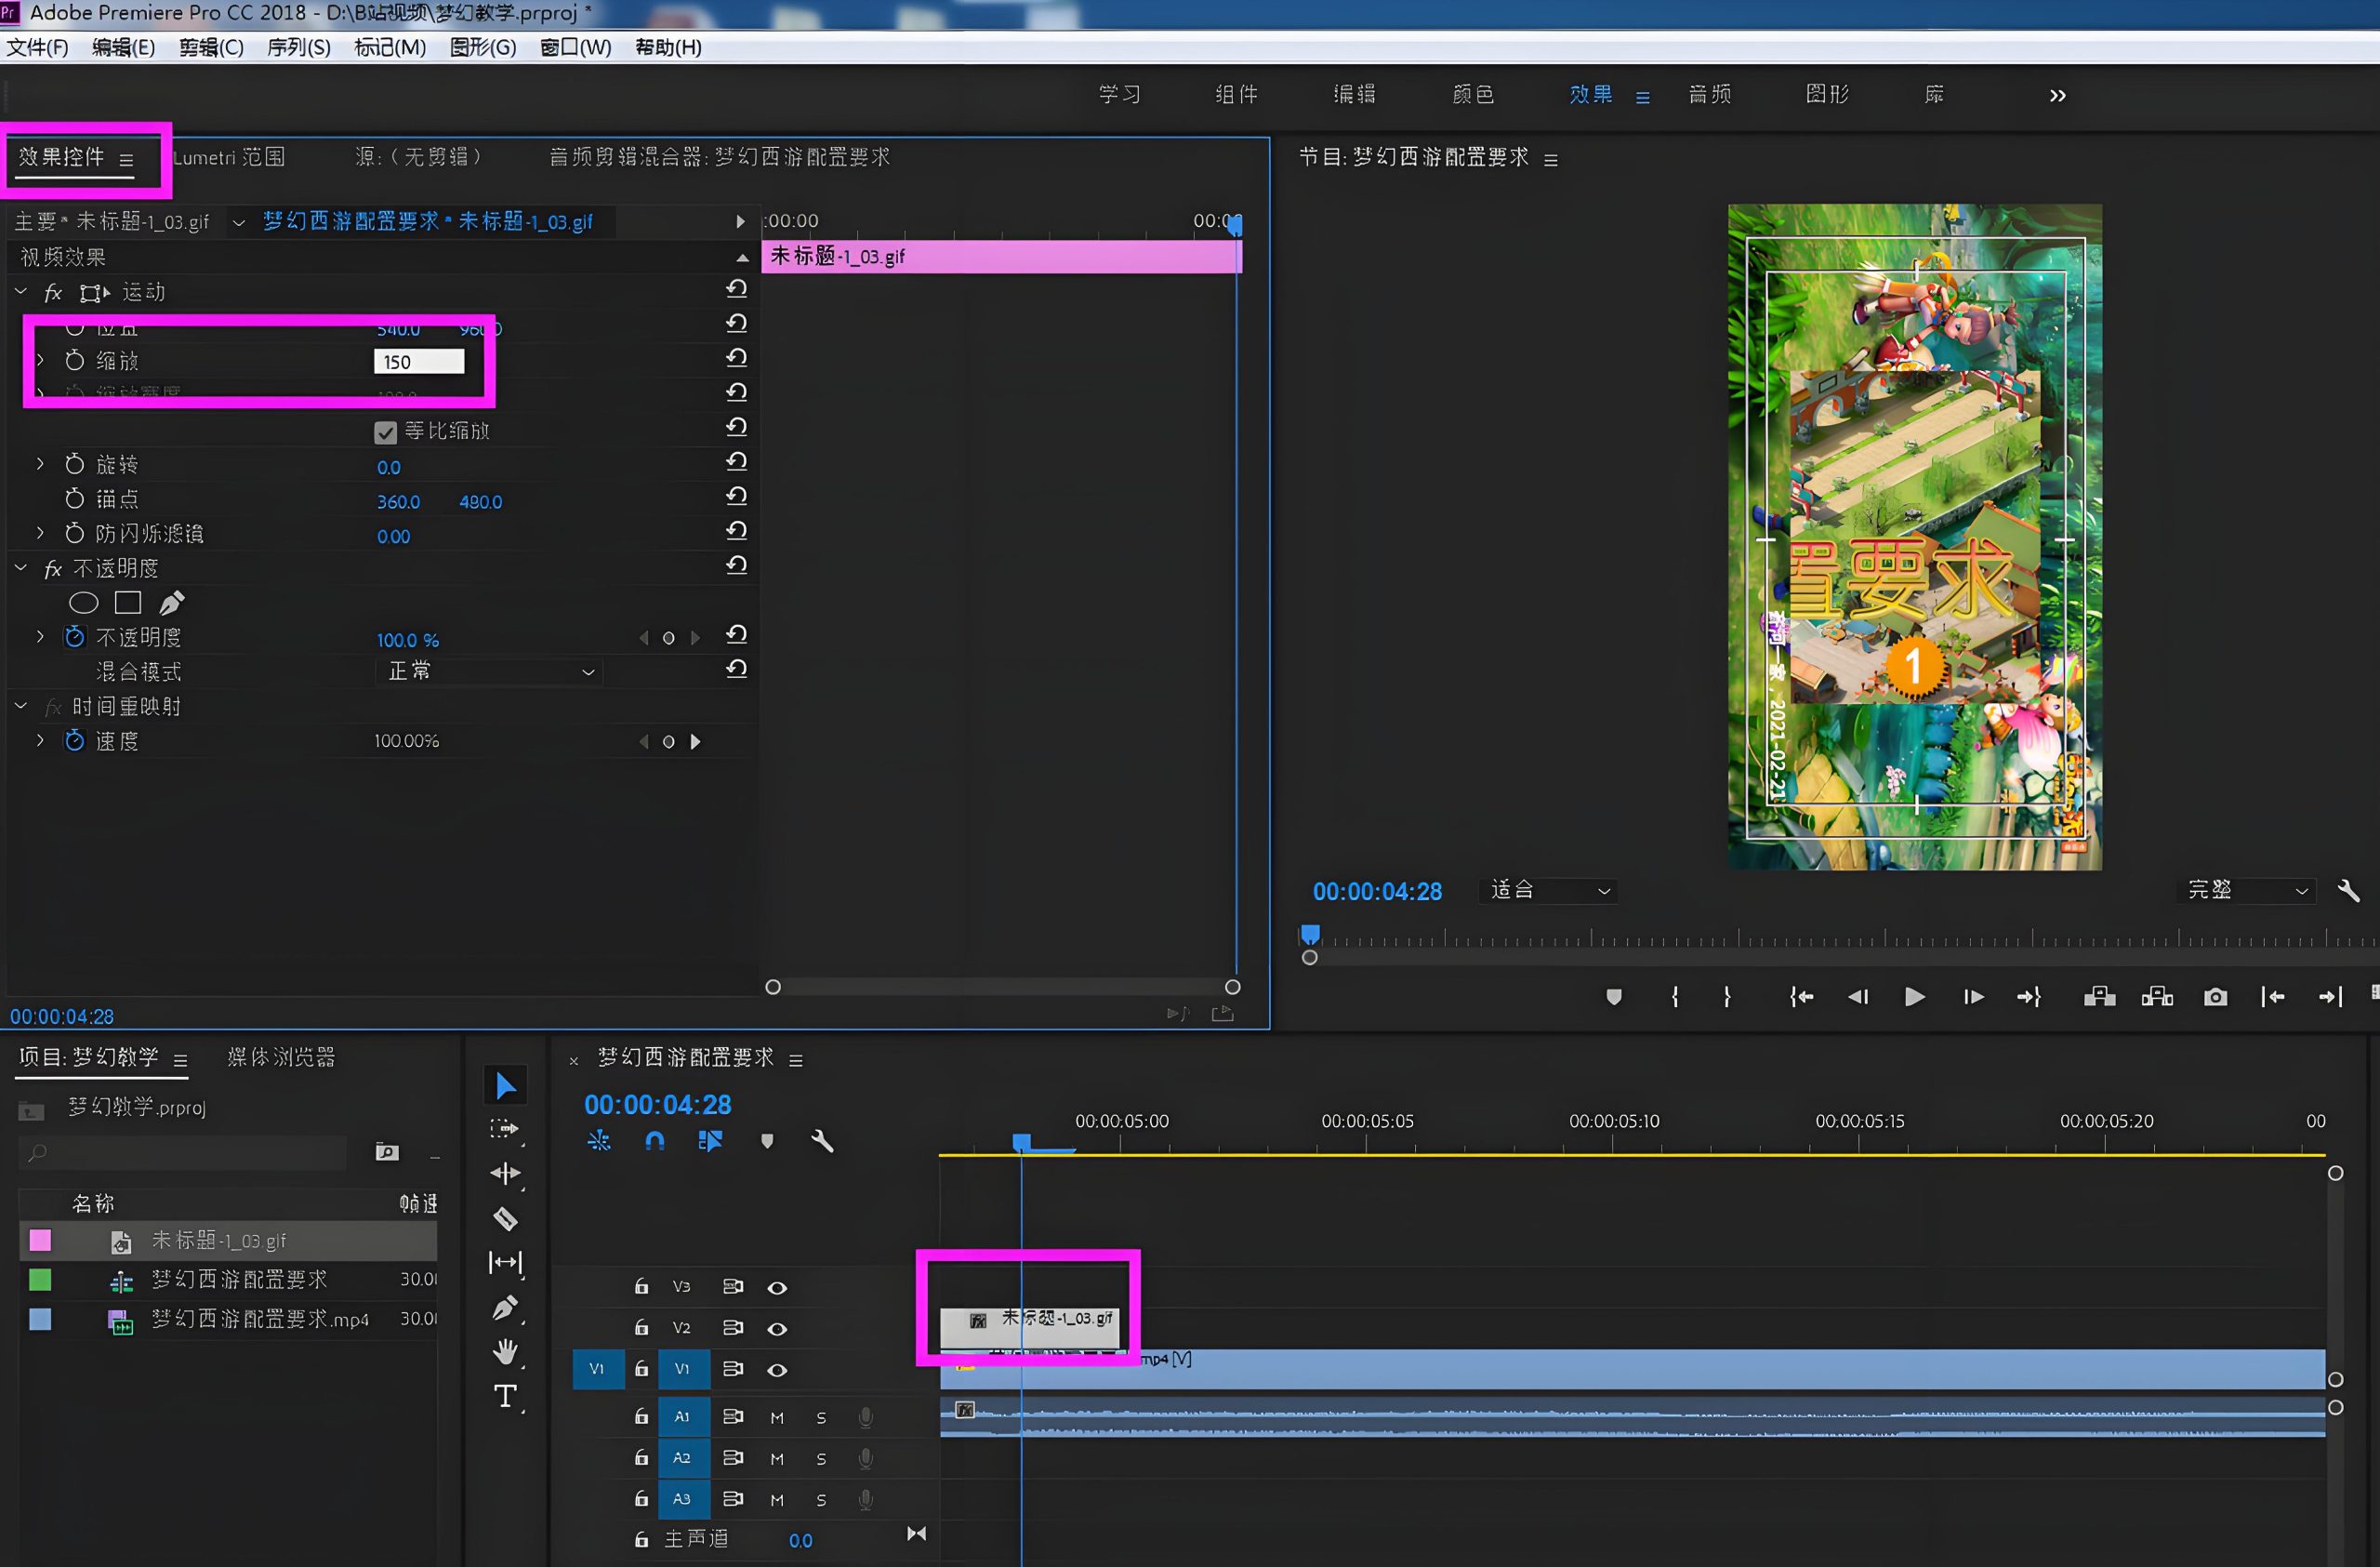2380x1567 pixels.
Task: Switch to the 媒体浏览器 panel tab
Action: 281,1057
